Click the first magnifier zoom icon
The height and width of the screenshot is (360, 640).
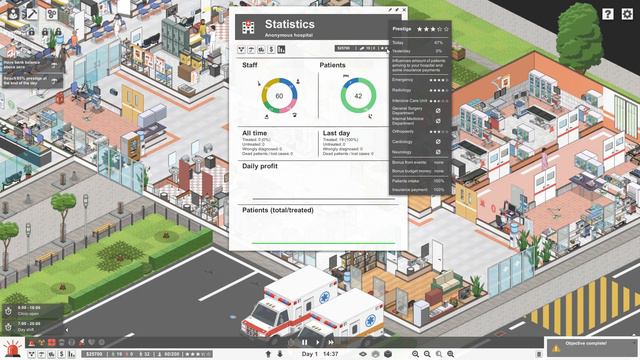click(415, 354)
